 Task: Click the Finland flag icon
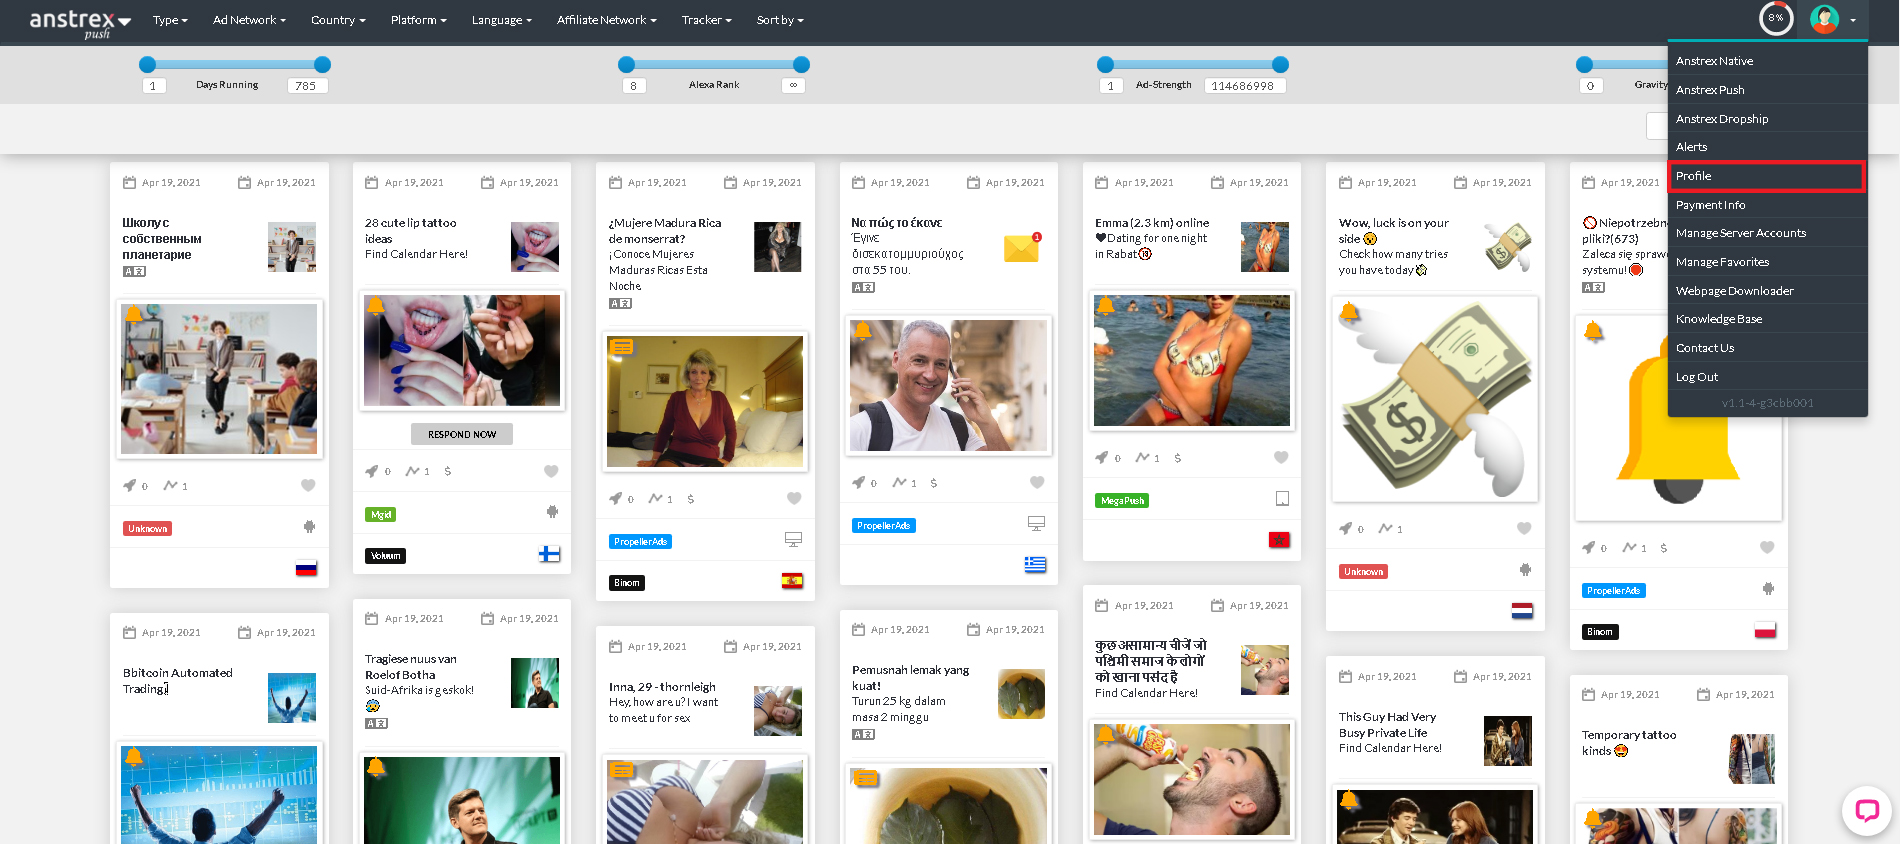tap(549, 554)
